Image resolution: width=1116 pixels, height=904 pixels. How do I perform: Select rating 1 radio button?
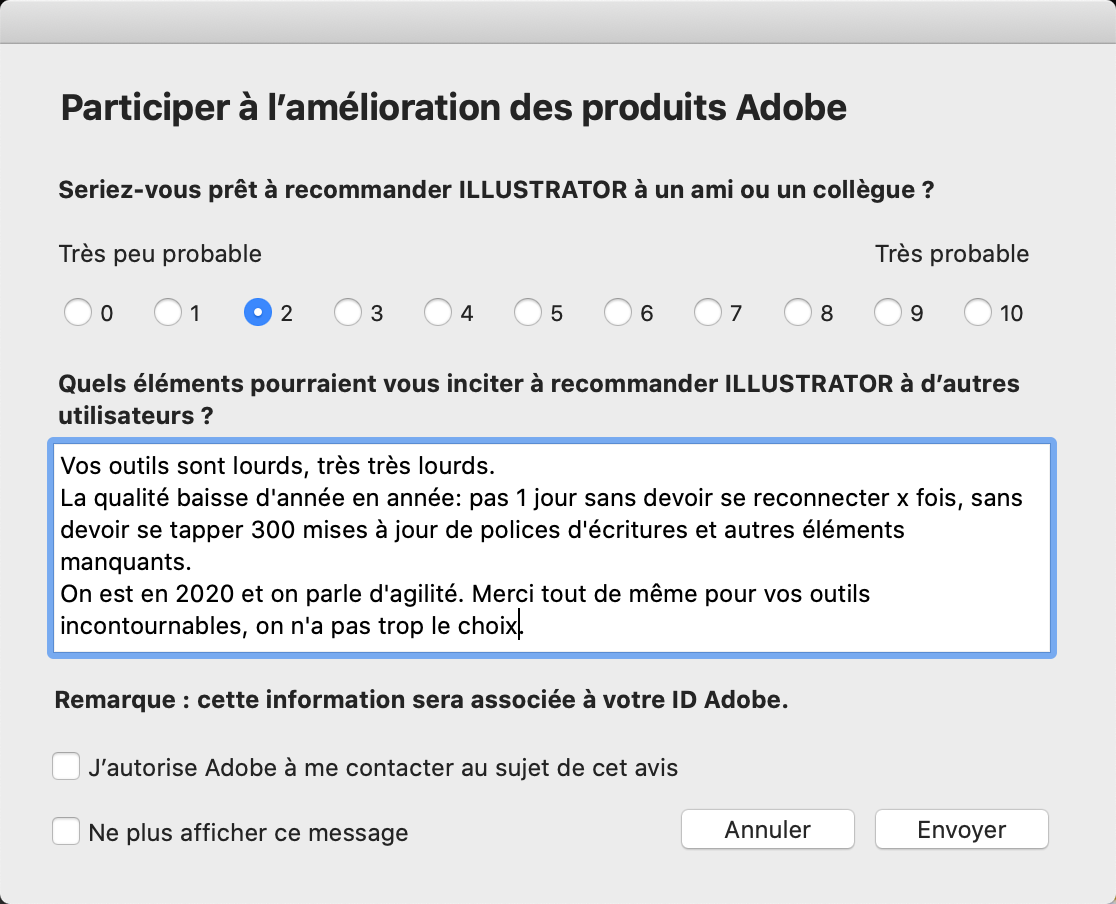pyautogui.click(x=168, y=312)
